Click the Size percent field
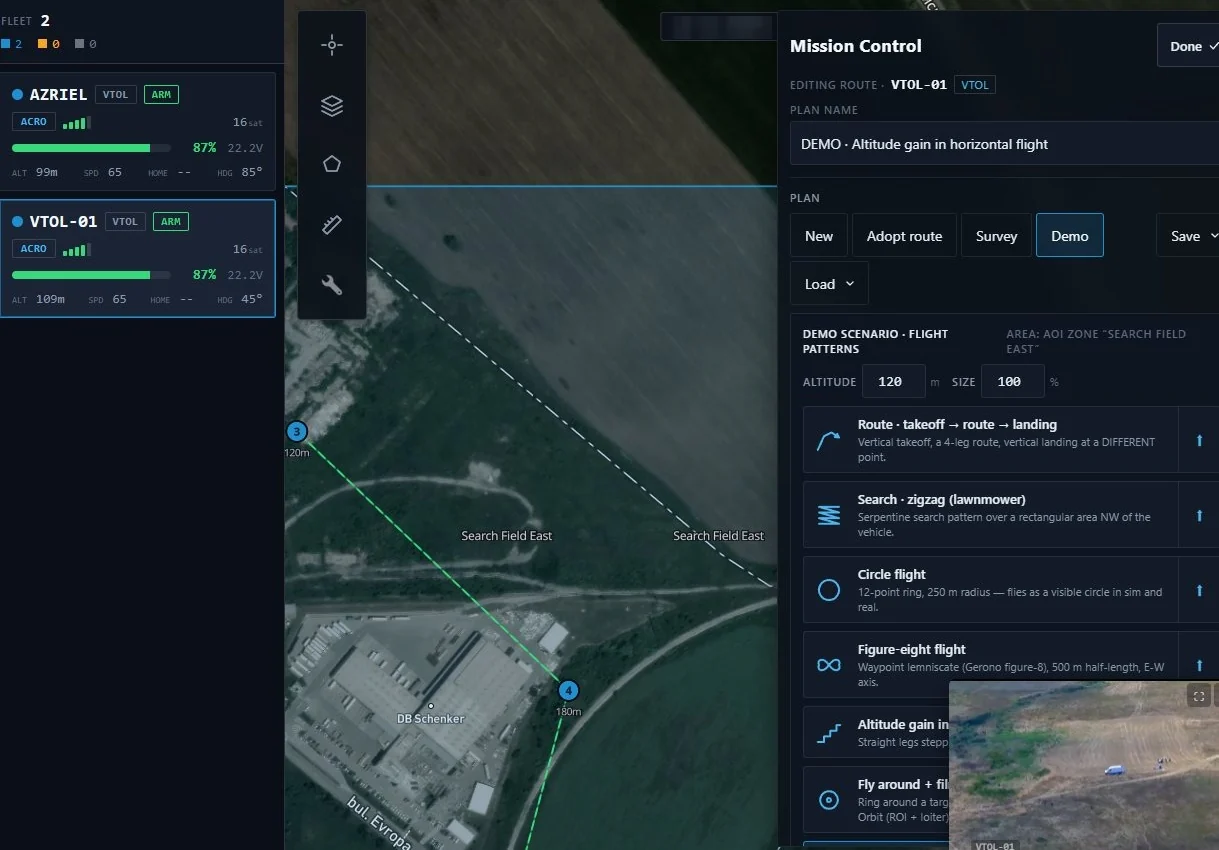This screenshot has height=850, width=1219. click(x=1013, y=381)
